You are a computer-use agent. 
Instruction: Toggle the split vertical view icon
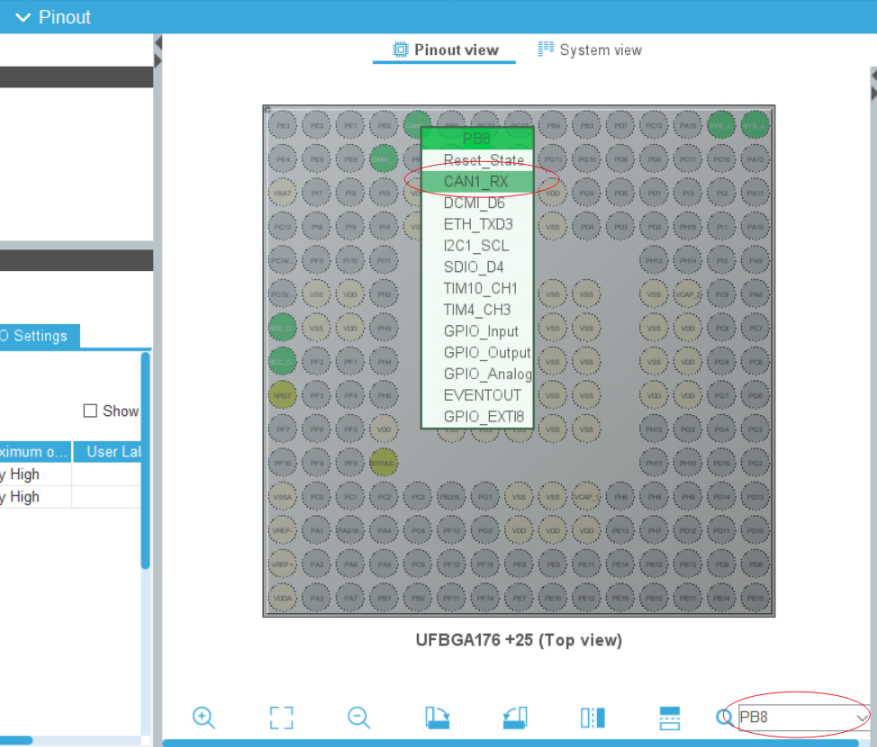pos(669,717)
